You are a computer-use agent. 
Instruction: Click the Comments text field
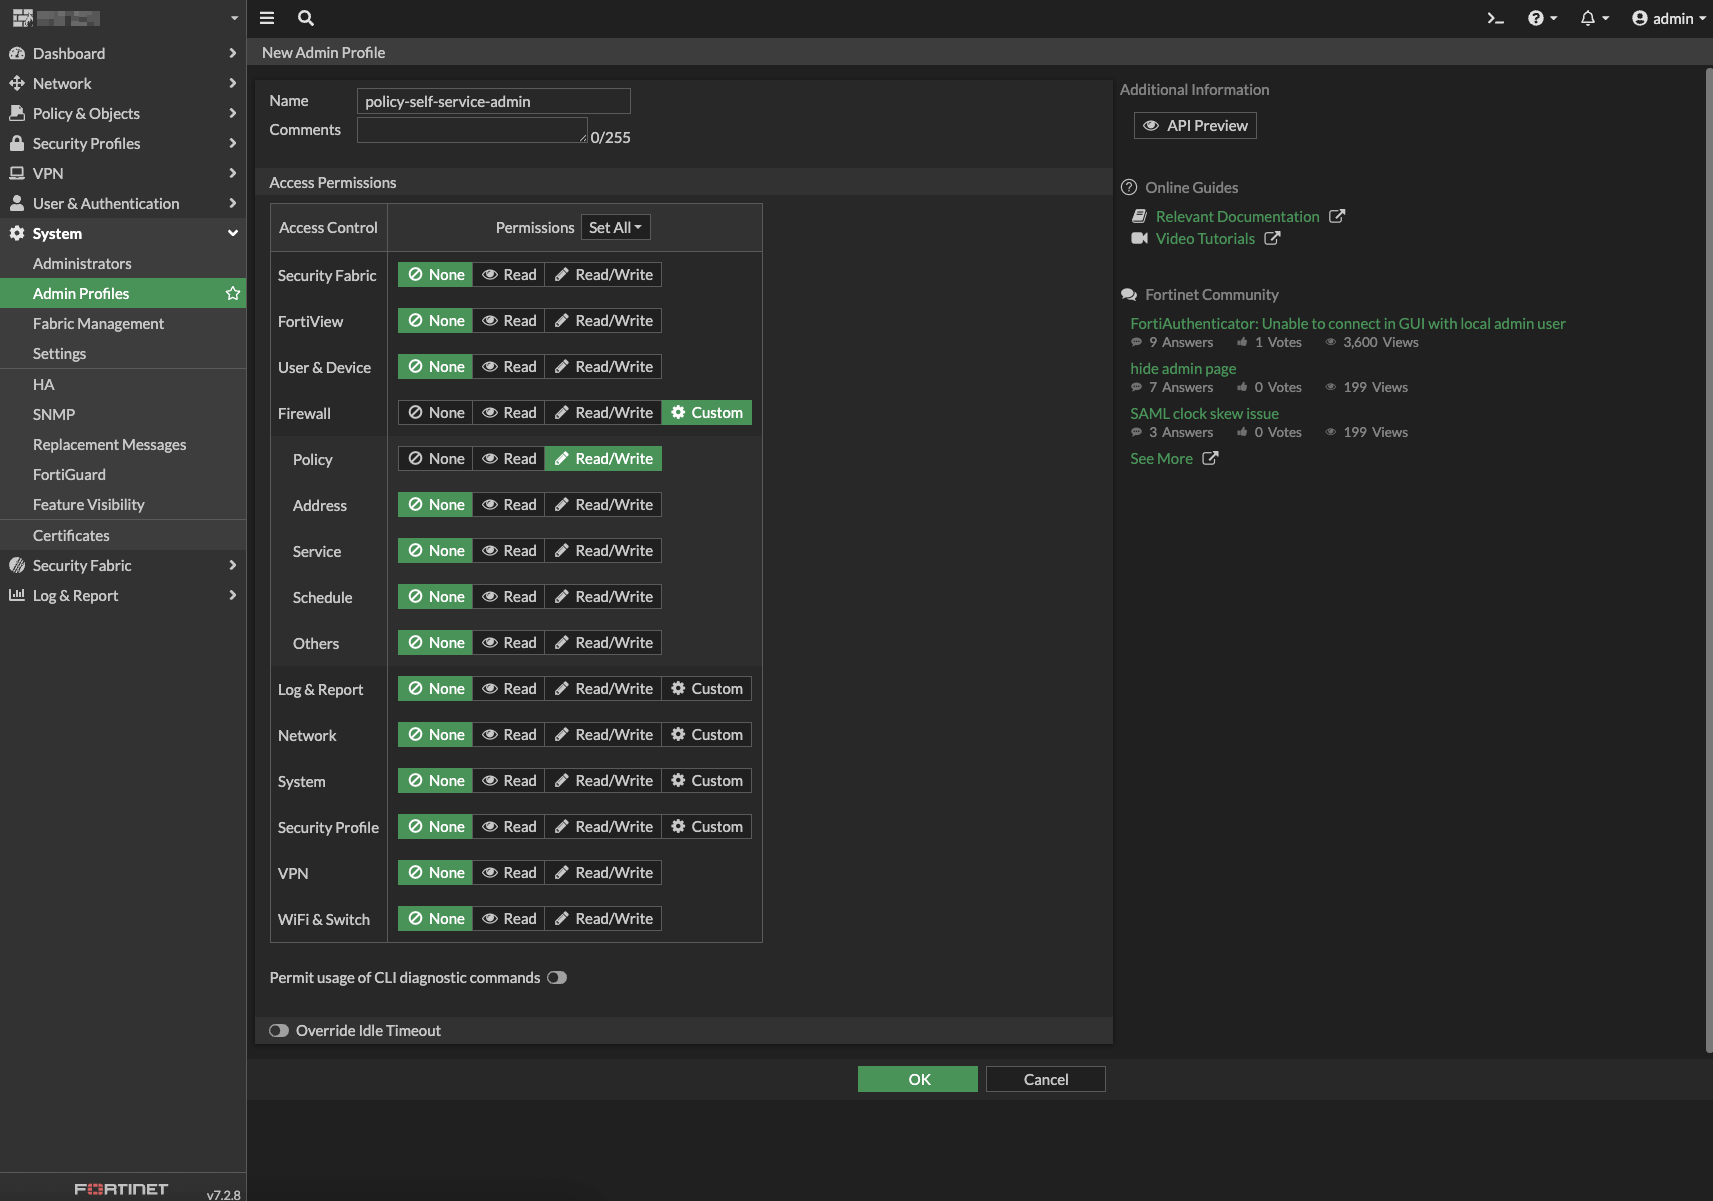click(x=472, y=130)
